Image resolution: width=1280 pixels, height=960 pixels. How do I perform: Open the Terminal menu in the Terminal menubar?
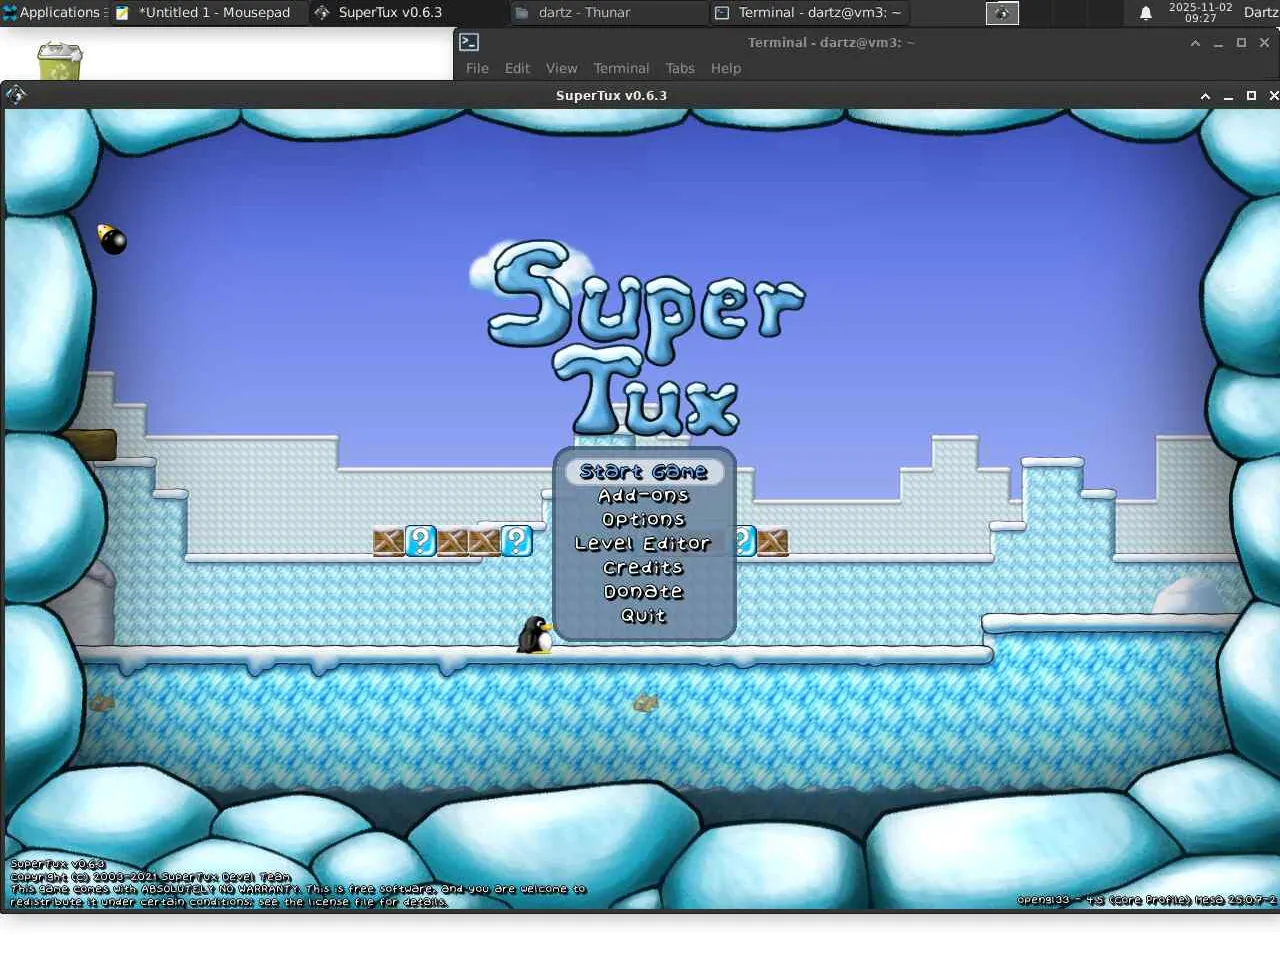click(621, 68)
